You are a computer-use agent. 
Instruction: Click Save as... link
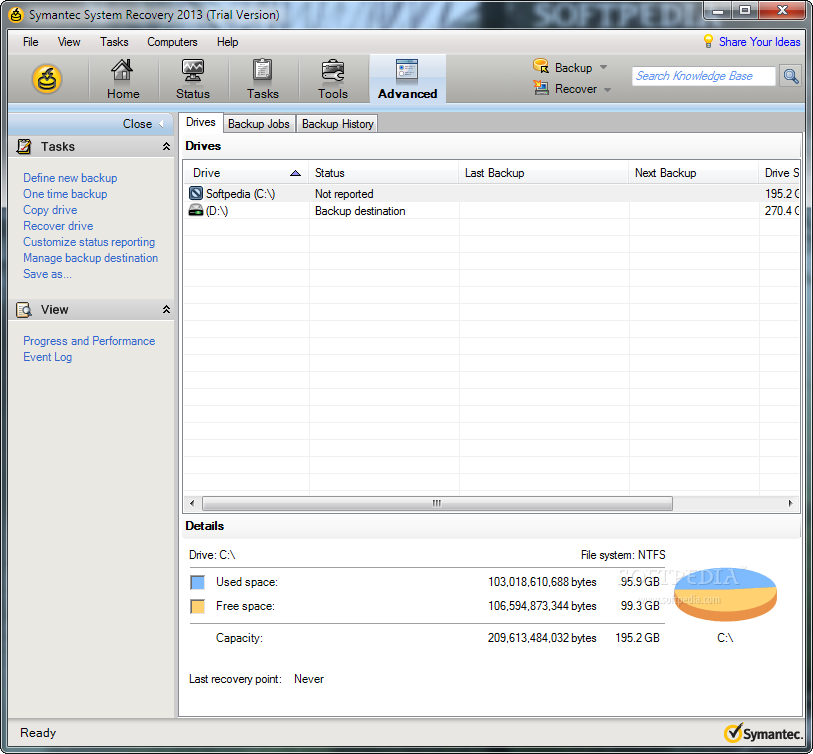tap(47, 274)
